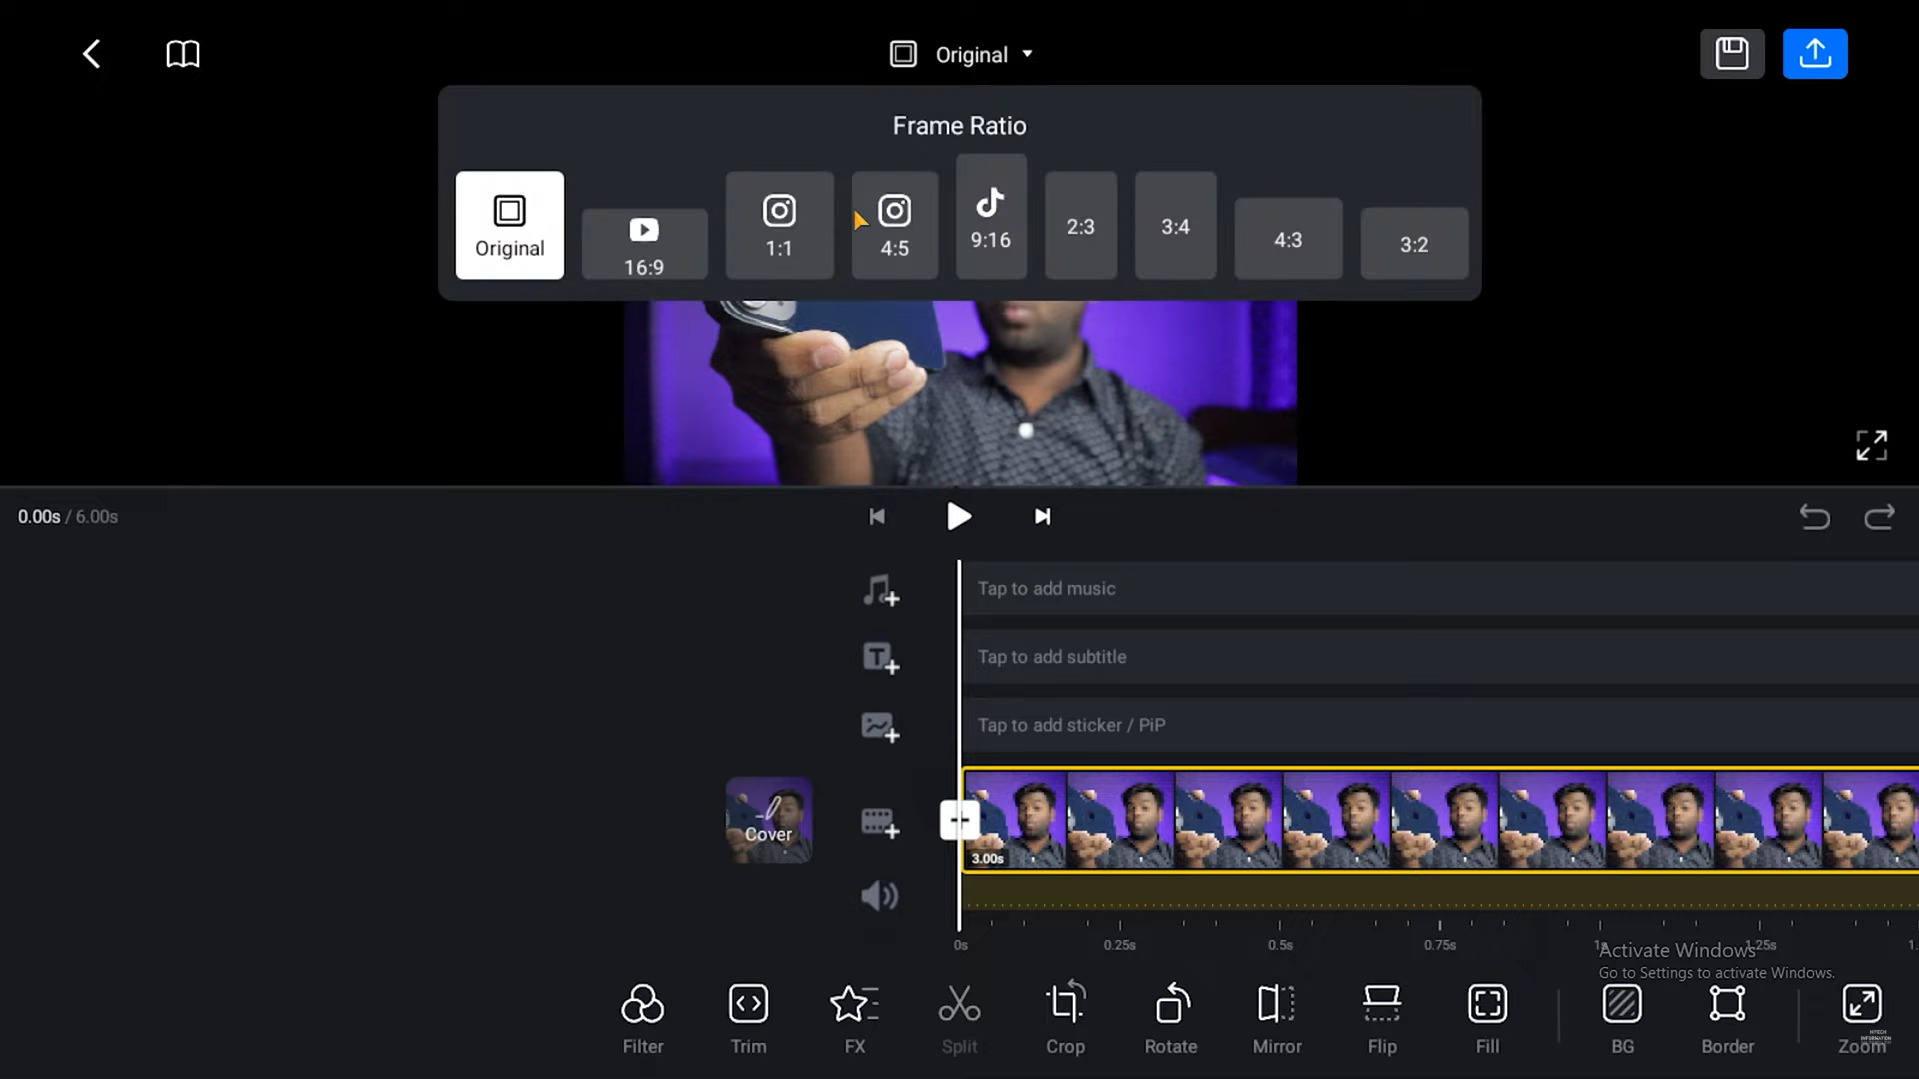Open the Crop tool
1919x1079 pixels.
click(1065, 1015)
